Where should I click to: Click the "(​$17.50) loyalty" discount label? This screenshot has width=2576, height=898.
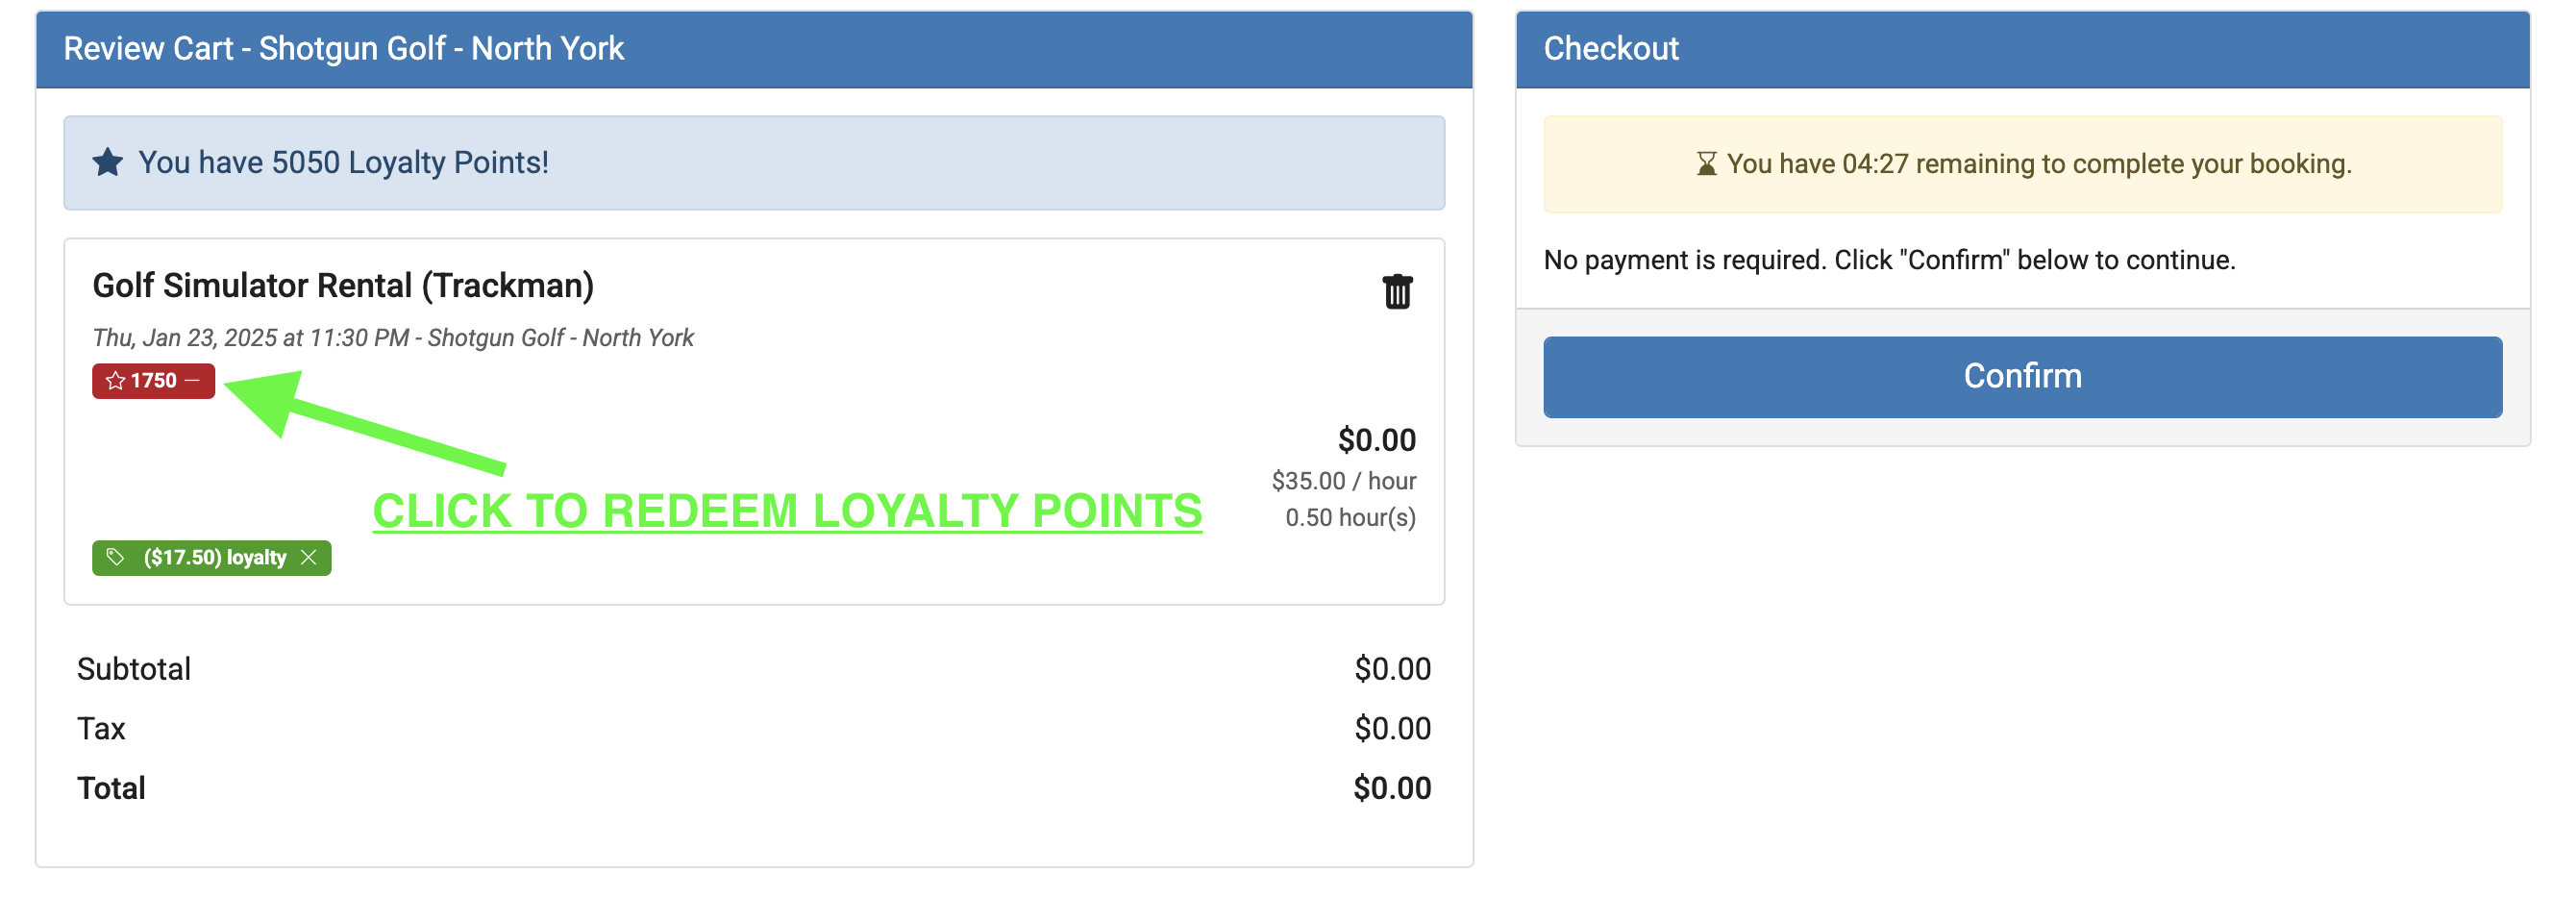[214, 558]
